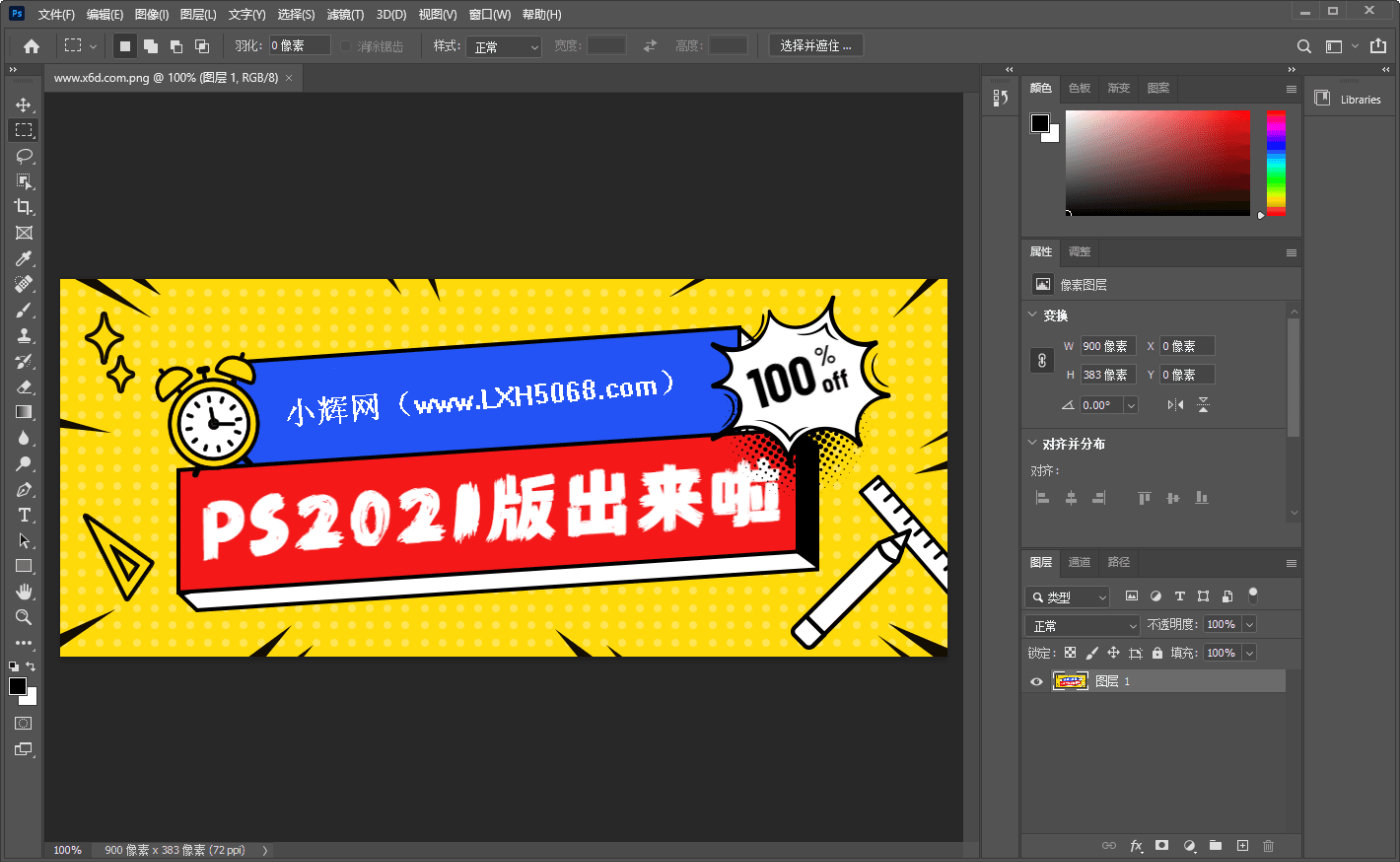The width and height of the screenshot is (1400, 862).
Task: Select the Frame tool
Action: pos(23,233)
